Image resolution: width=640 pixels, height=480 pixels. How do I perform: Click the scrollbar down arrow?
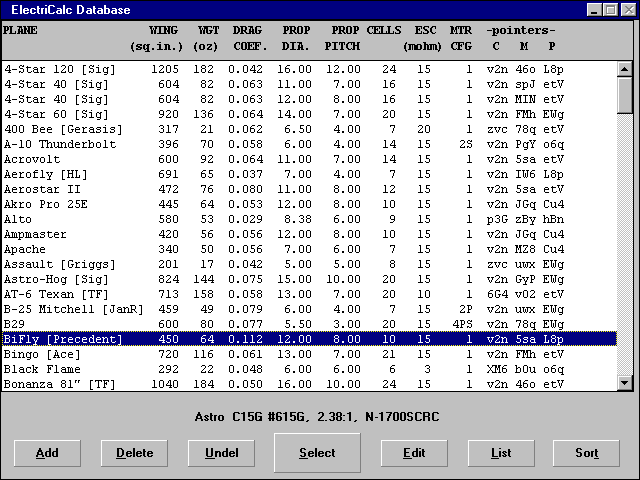624,383
